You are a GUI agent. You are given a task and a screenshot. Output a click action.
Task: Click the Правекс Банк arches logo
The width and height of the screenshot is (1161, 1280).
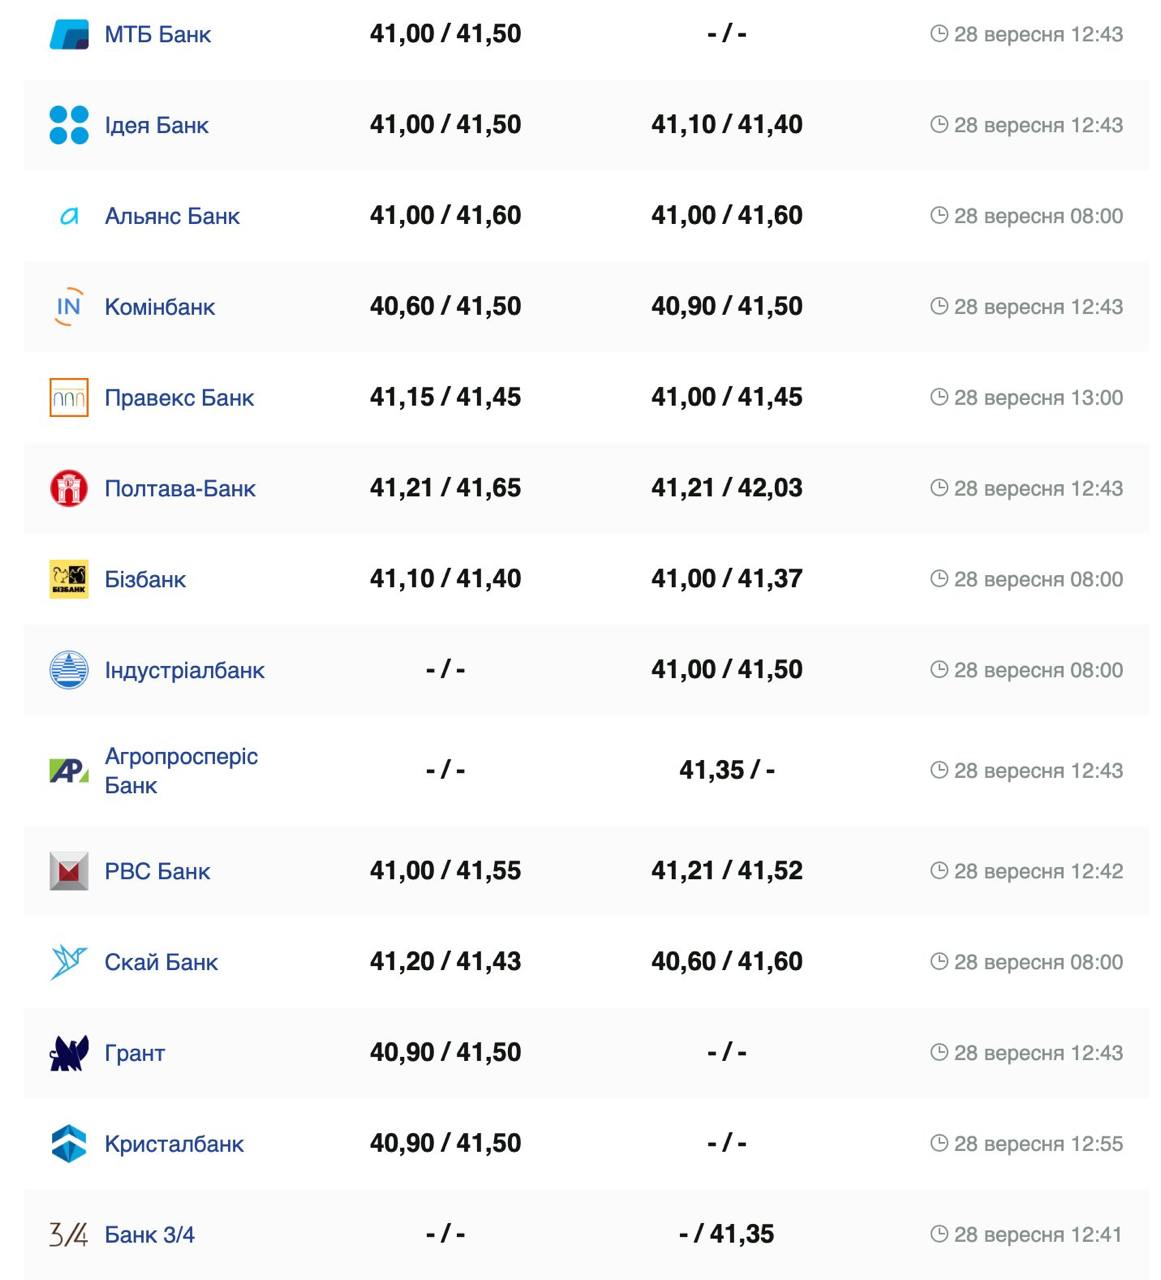[69, 398]
